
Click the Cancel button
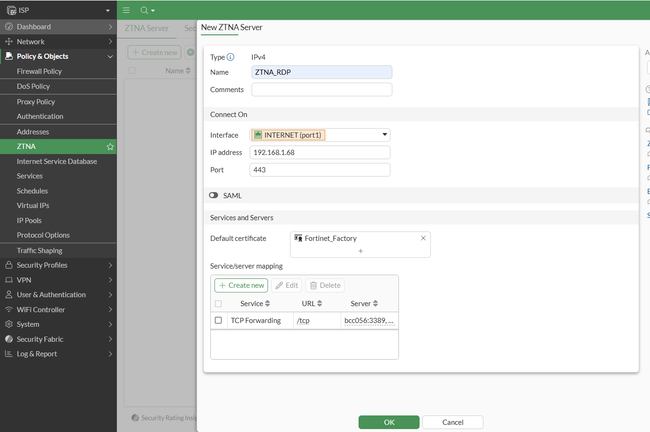pyautogui.click(x=453, y=422)
